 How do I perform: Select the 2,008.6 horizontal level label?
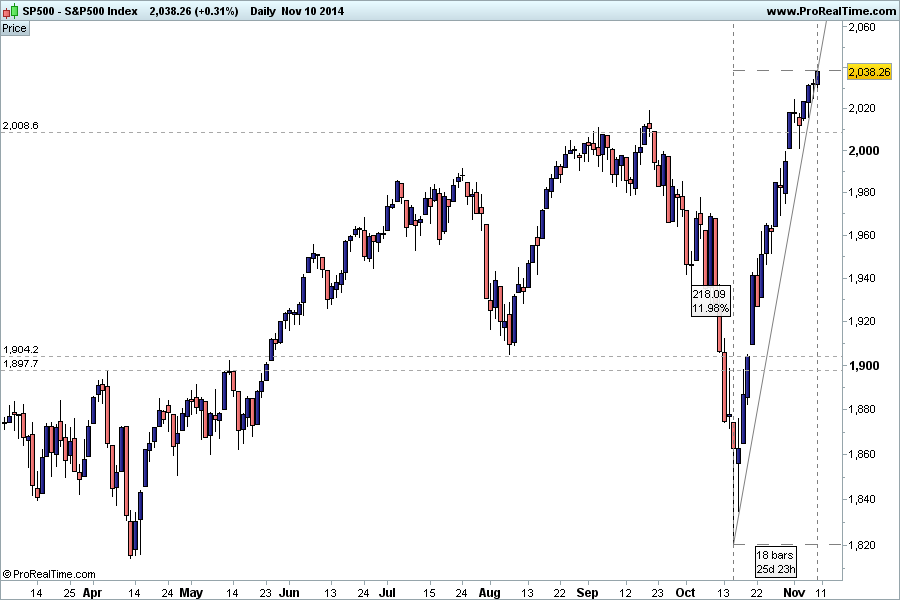[21, 125]
